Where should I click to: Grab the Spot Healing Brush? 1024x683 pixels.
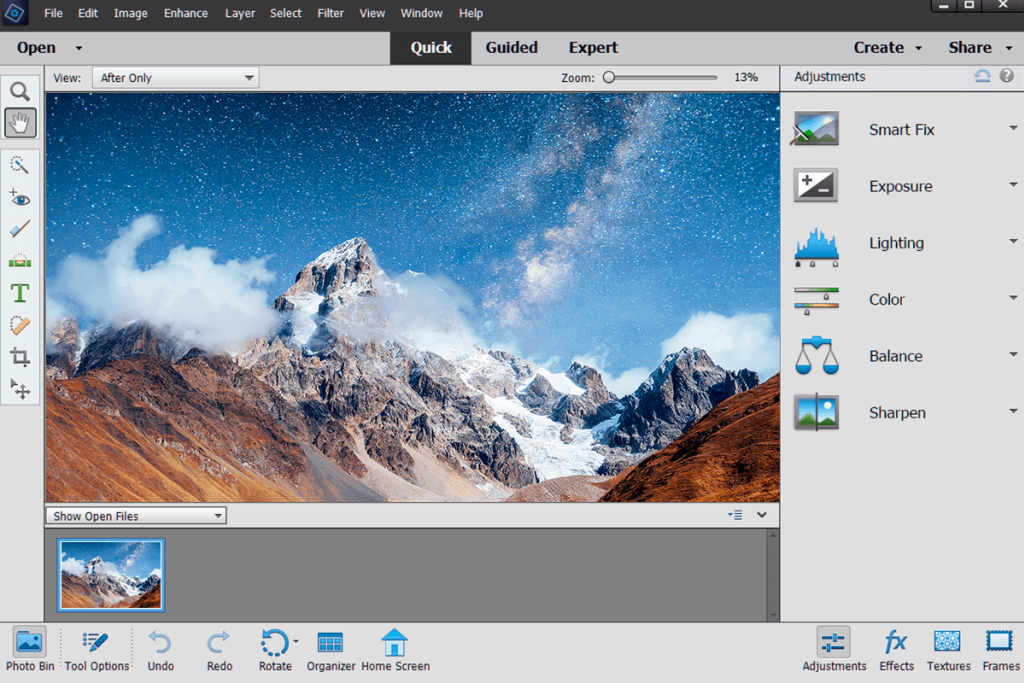(x=20, y=325)
